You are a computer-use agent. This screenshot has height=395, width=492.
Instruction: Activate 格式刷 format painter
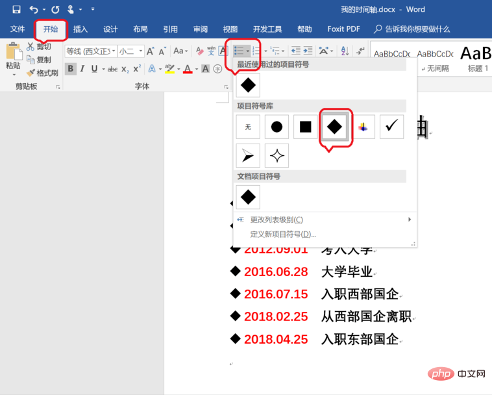tap(43, 73)
